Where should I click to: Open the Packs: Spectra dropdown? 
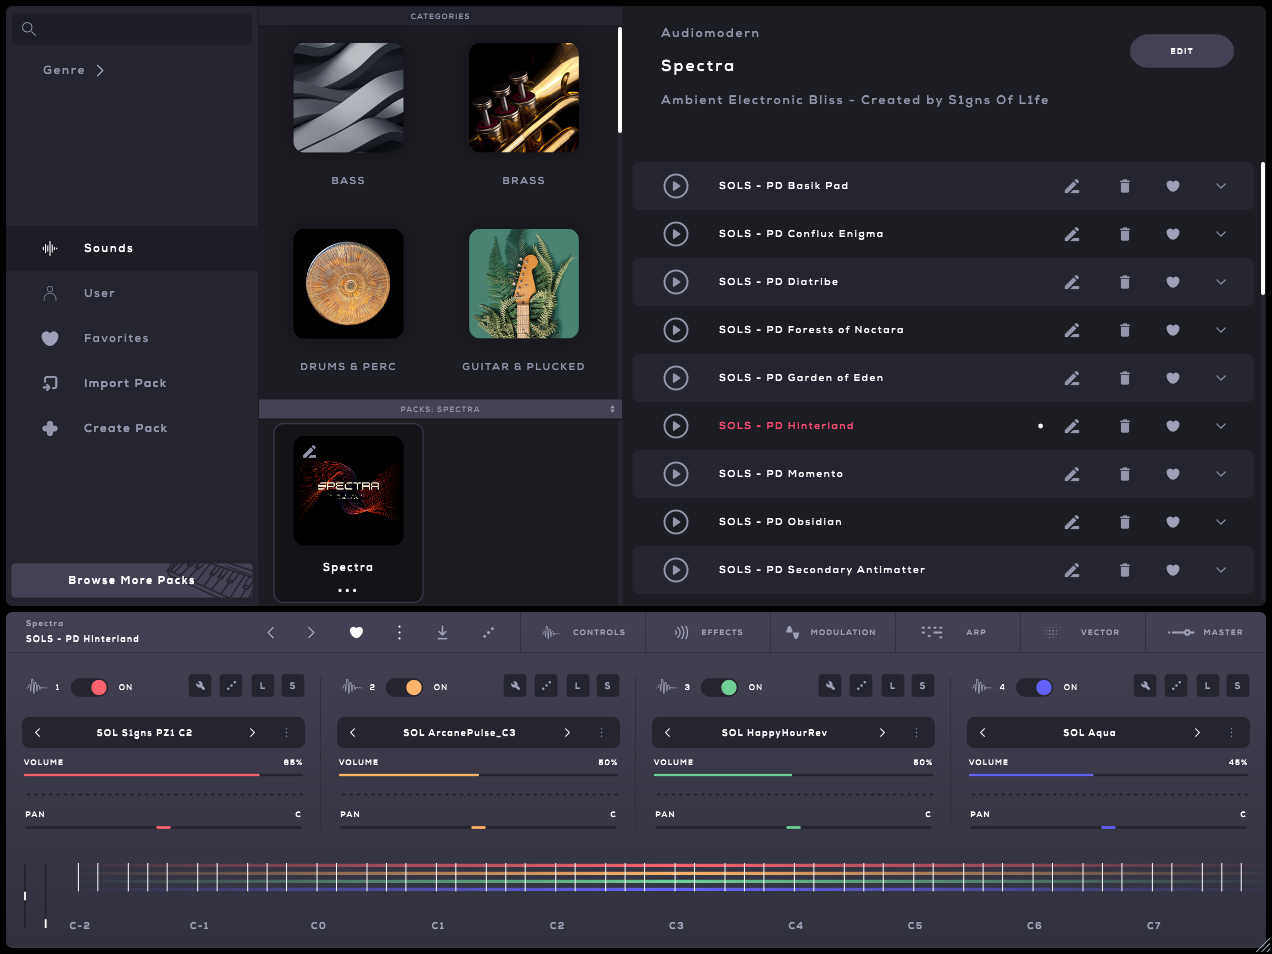[440, 409]
